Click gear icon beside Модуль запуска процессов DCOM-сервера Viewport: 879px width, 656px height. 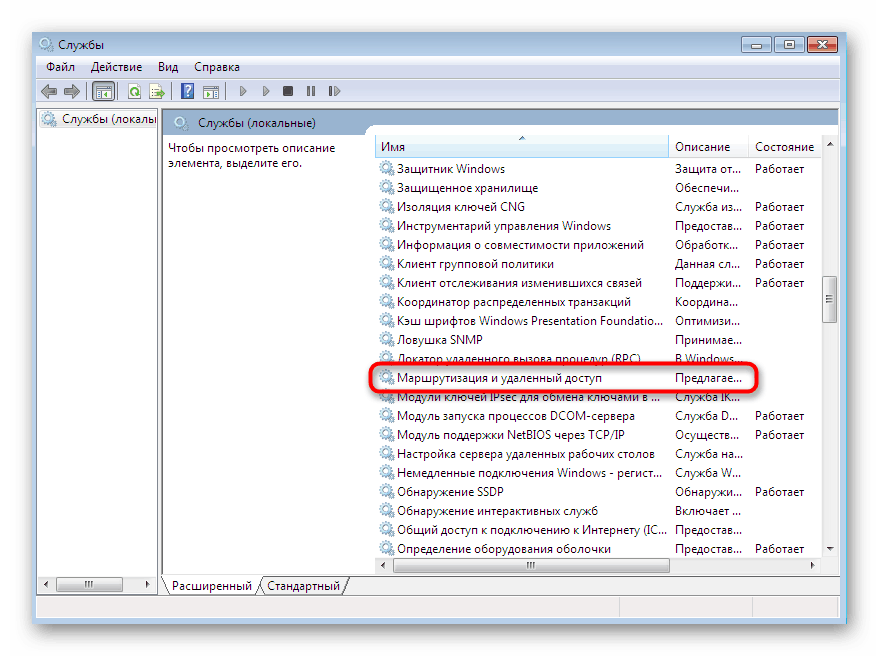(387, 415)
